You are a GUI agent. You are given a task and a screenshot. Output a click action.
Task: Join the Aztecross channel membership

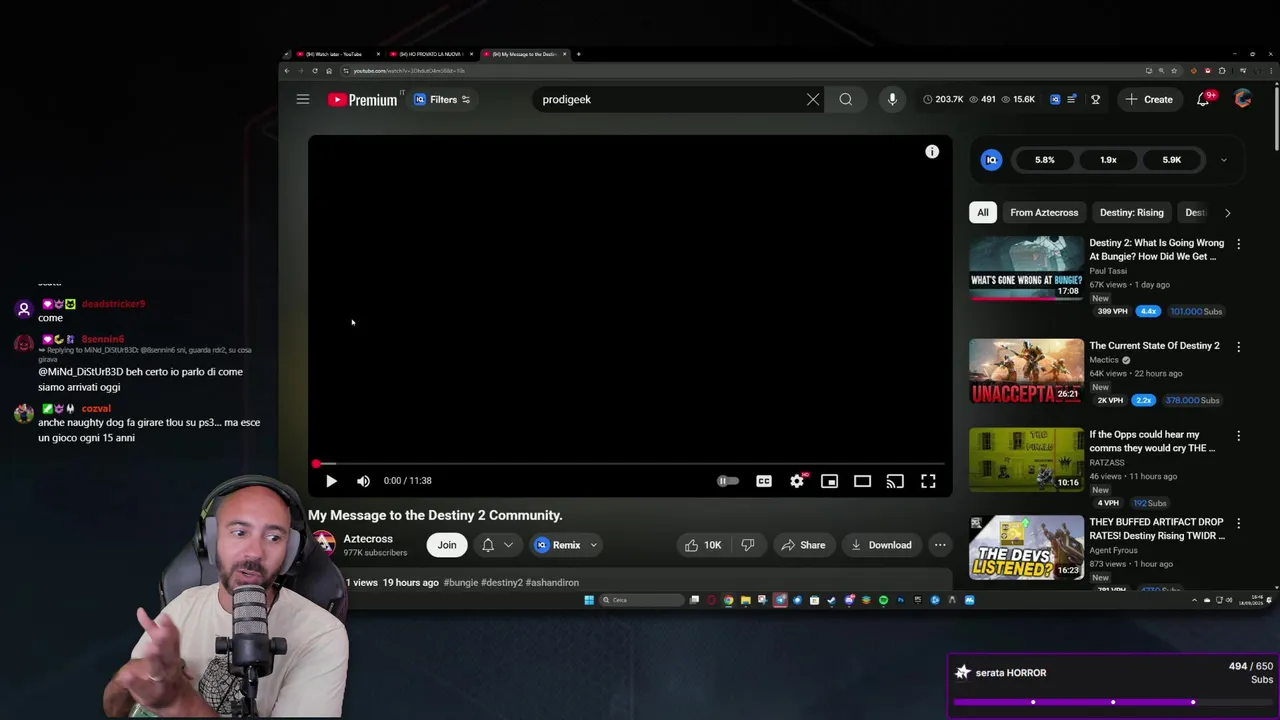click(447, 545)
